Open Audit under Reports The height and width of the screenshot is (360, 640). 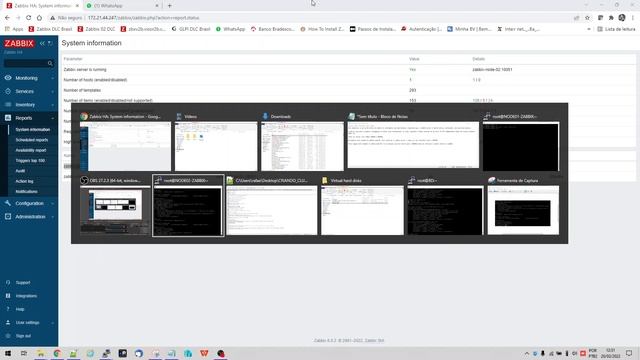(x=20, y=171)
